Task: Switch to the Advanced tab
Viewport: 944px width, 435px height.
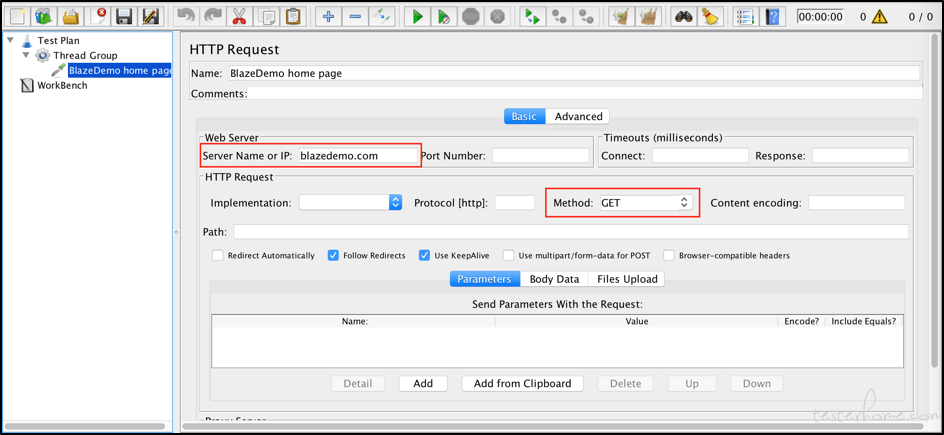Action: pos(578,117)
